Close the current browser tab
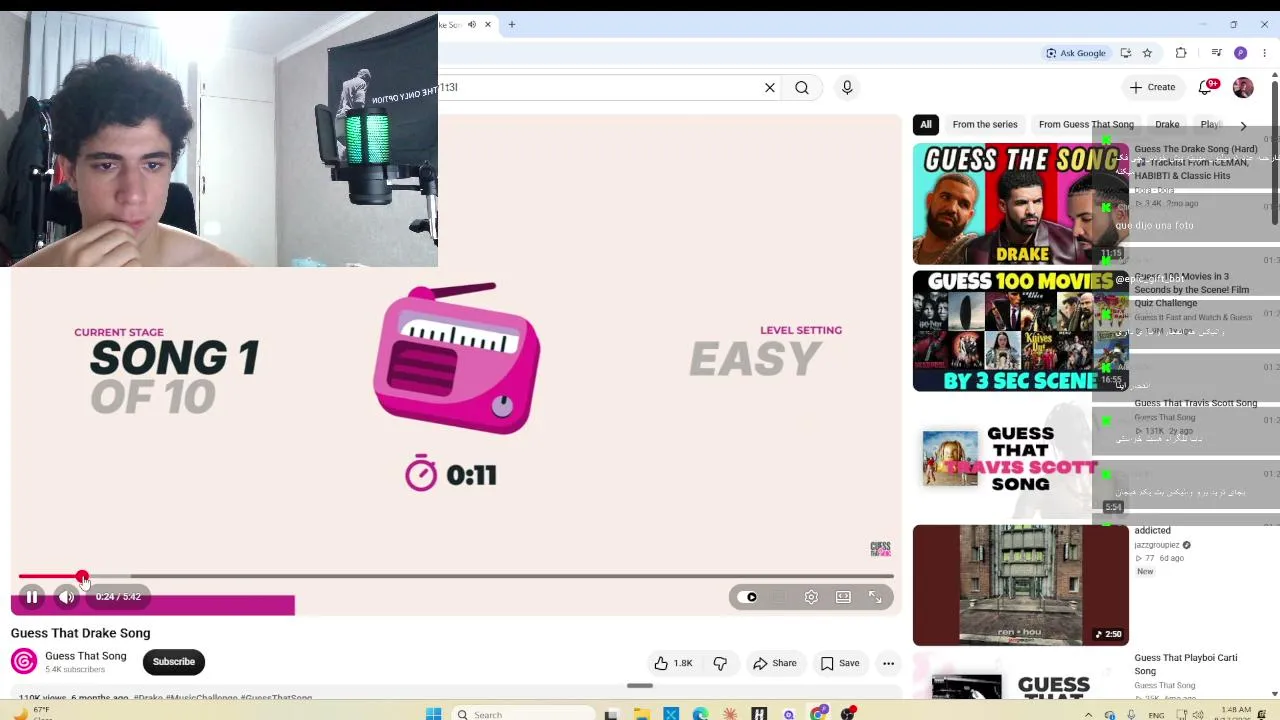The height and width of the screenshot is (720, 1280). 488,24
